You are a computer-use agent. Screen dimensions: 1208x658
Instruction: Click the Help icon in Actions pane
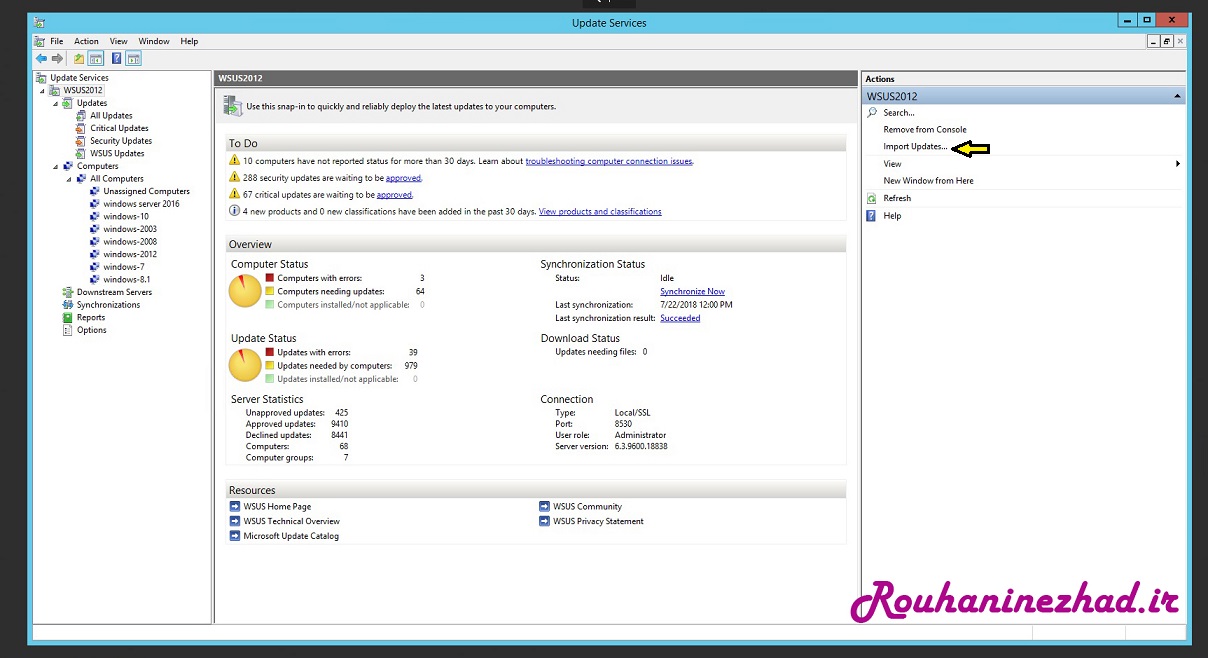872,215
